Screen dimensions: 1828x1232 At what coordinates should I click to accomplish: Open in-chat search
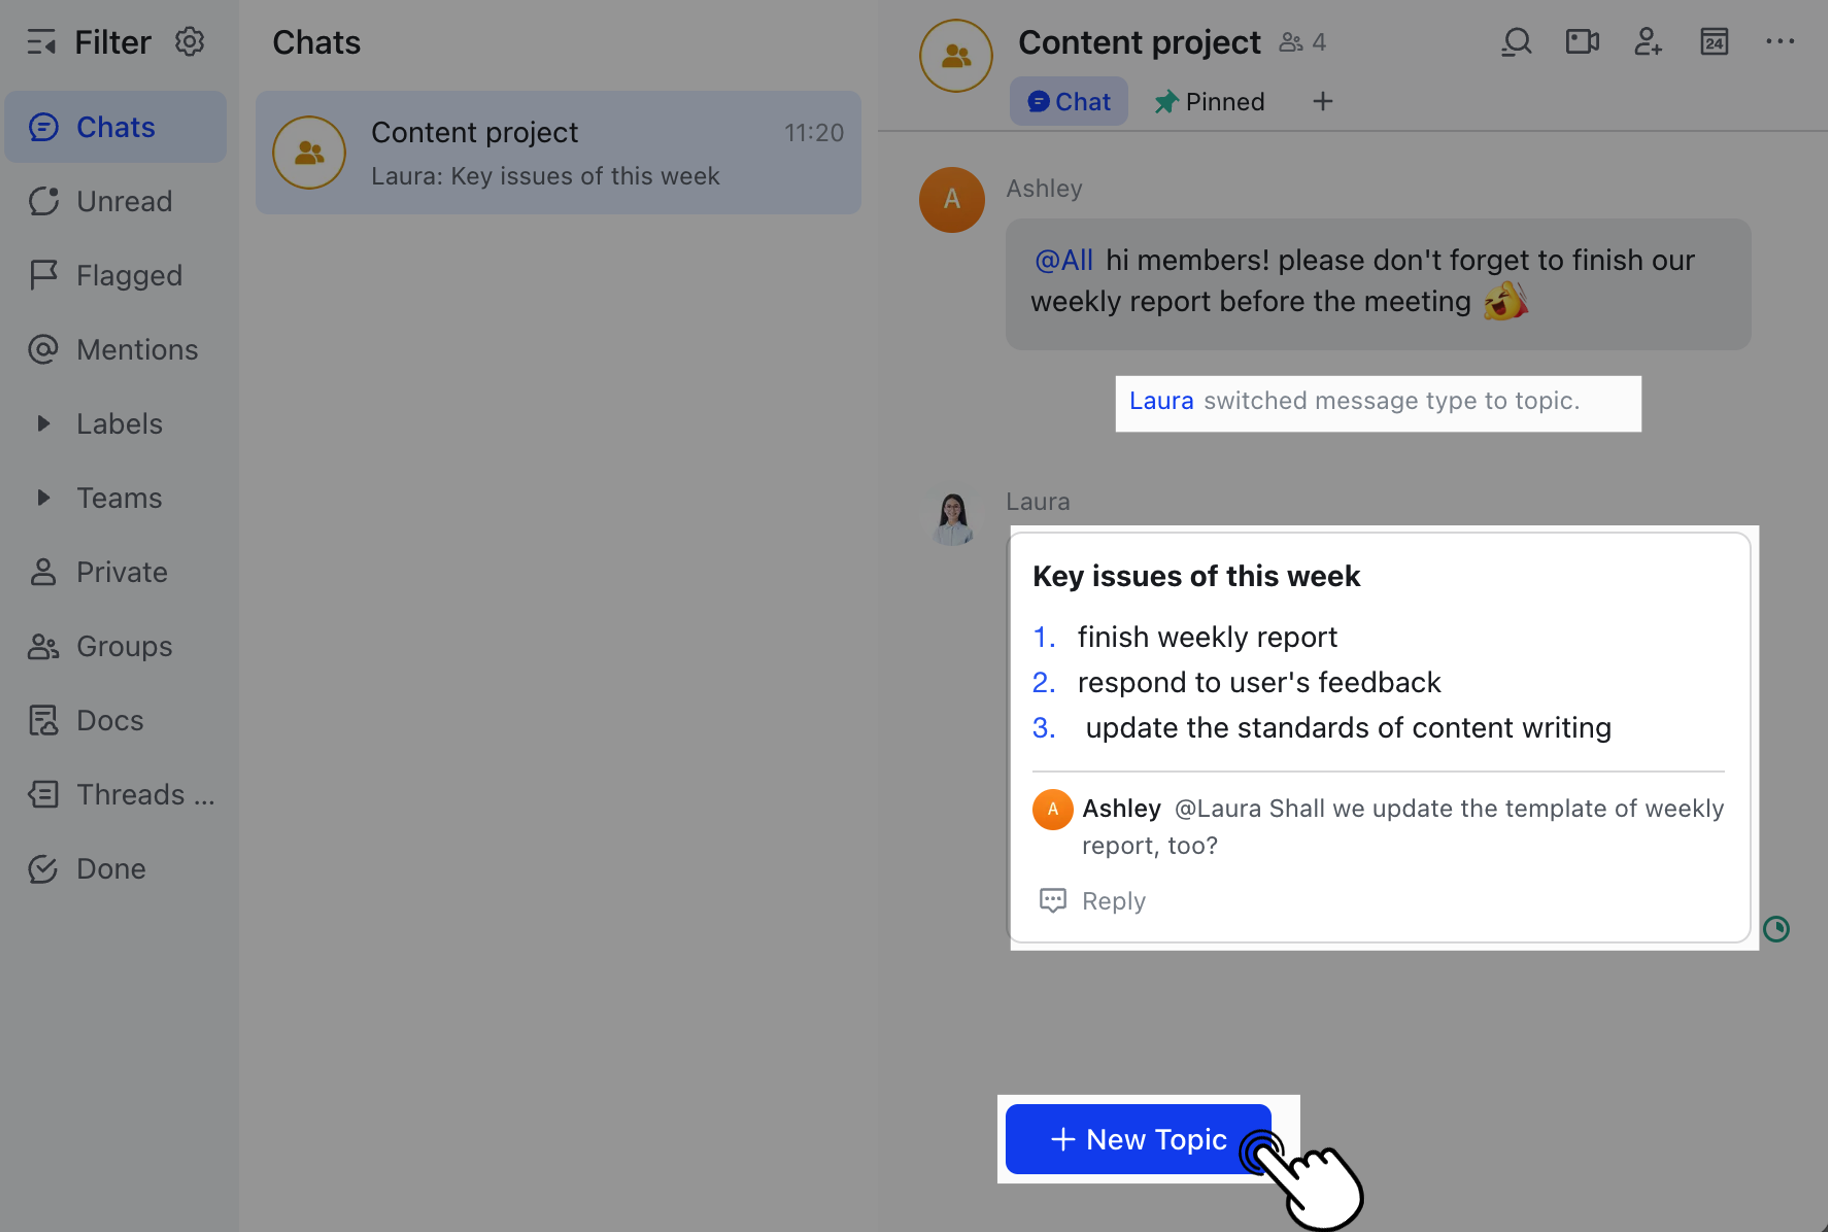[1515, 42]
